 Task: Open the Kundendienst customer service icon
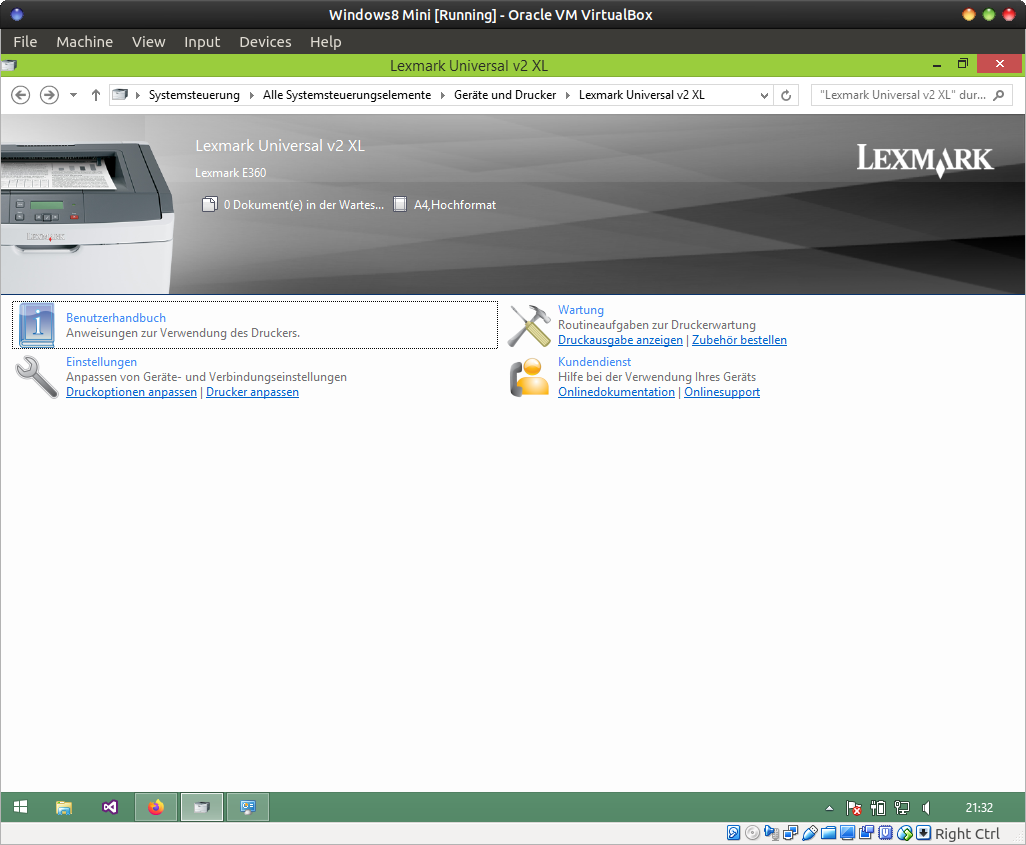529,377
